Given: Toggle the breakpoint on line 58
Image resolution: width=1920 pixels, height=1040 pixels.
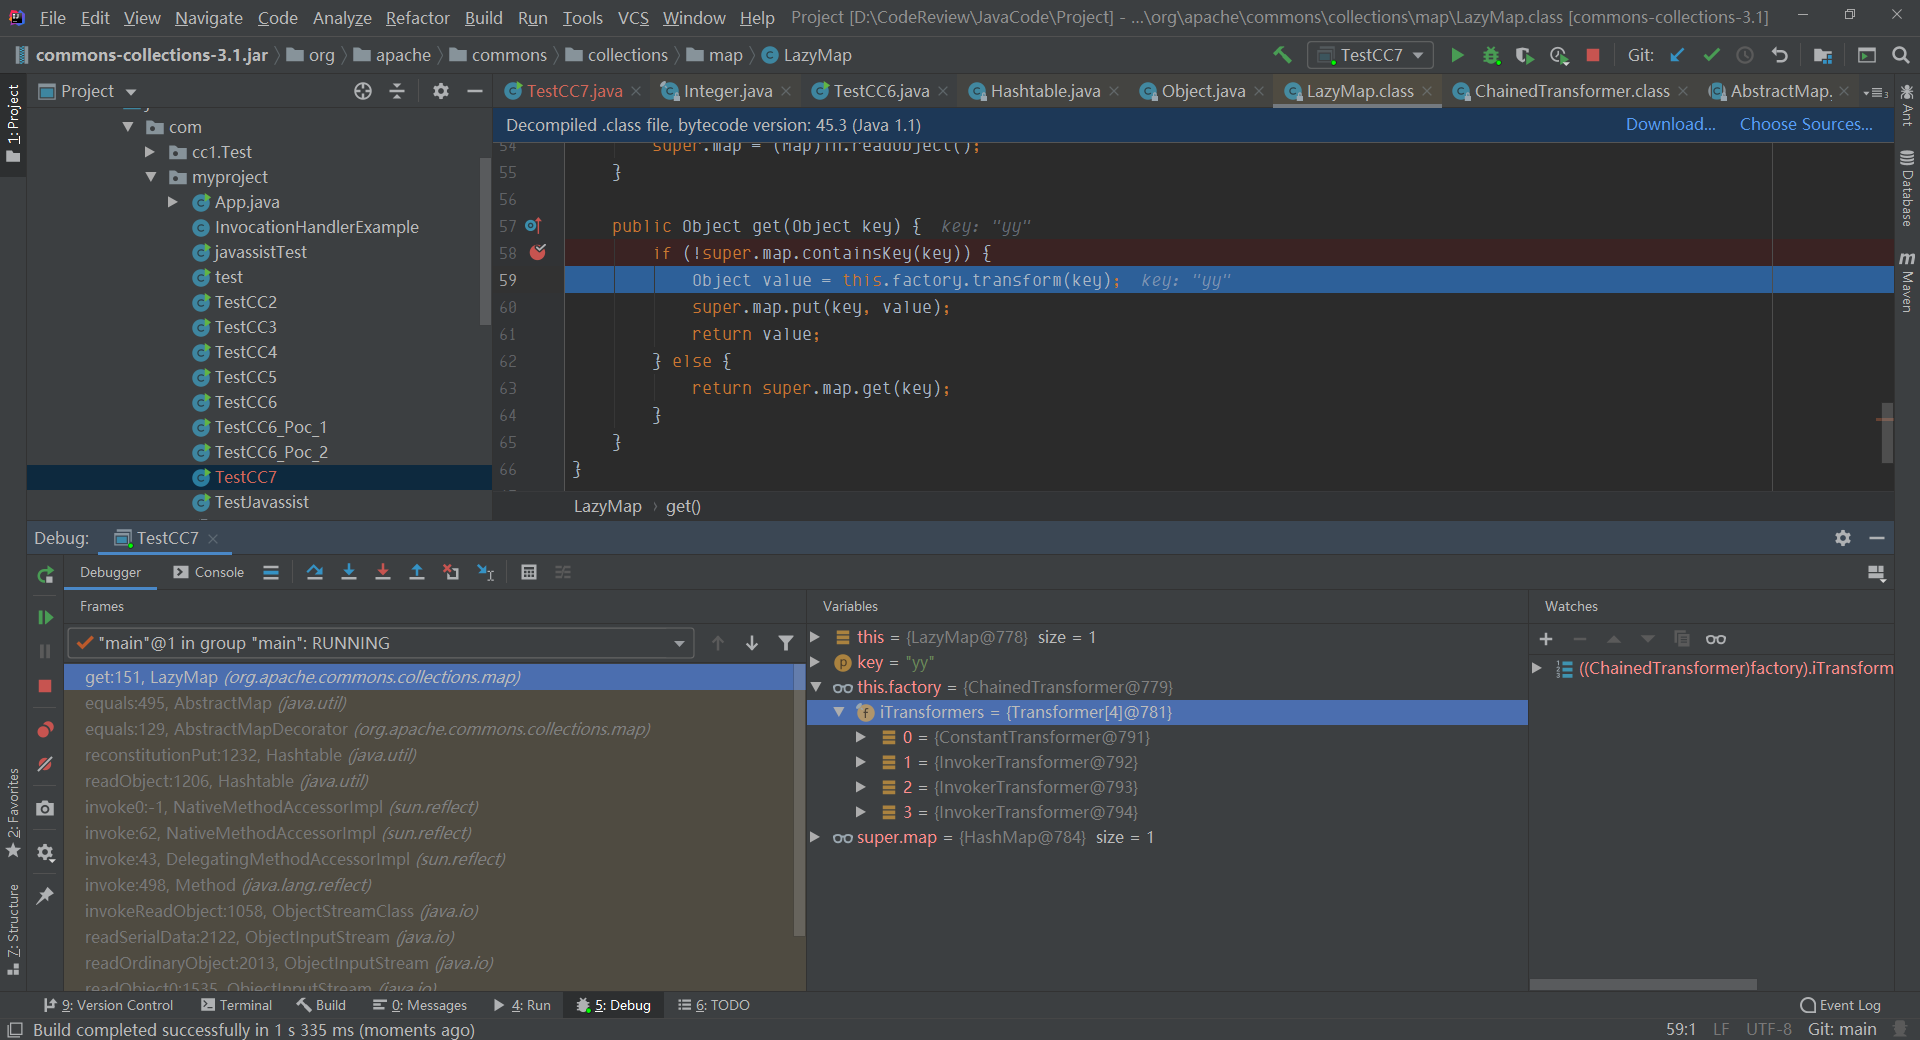Looking at the screenshot, I should click(538, 253).
